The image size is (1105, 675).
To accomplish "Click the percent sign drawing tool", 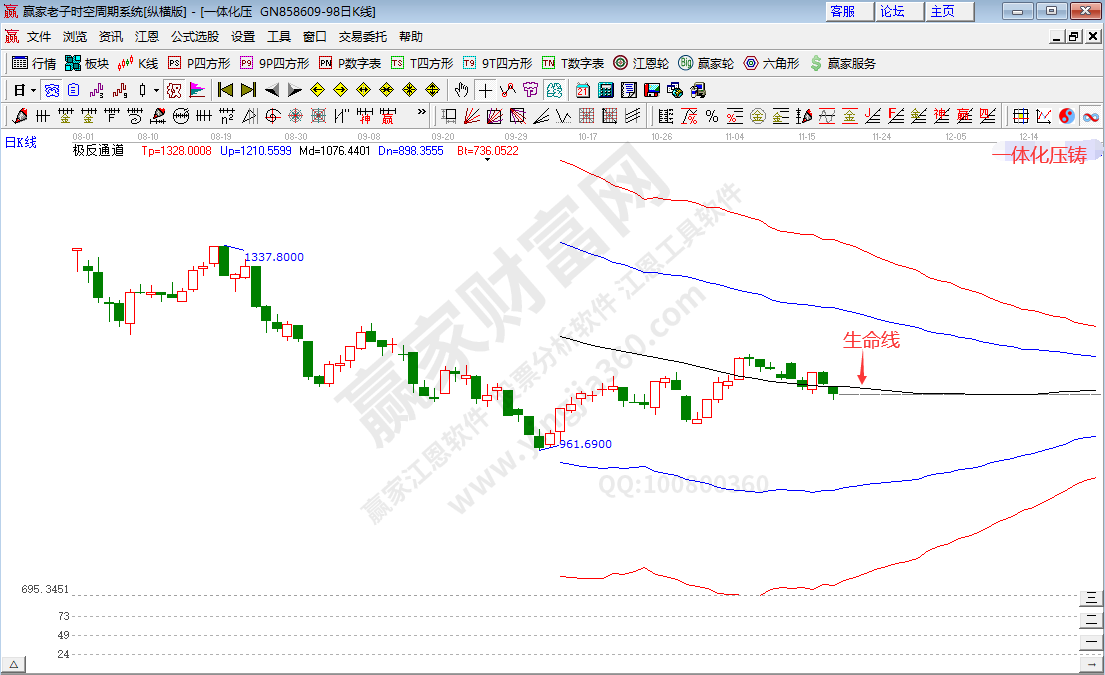I will (x=712, y=115).
